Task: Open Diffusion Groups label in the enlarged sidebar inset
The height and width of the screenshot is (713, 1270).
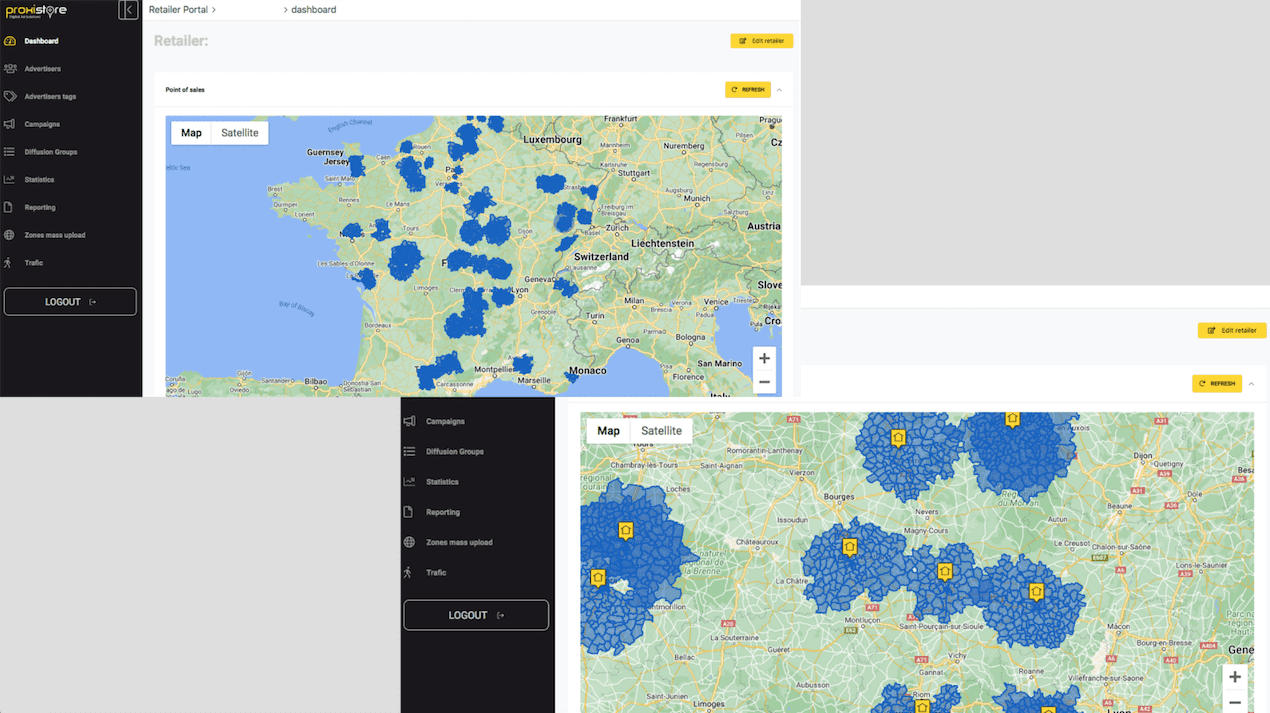Action: click(455, 452)
